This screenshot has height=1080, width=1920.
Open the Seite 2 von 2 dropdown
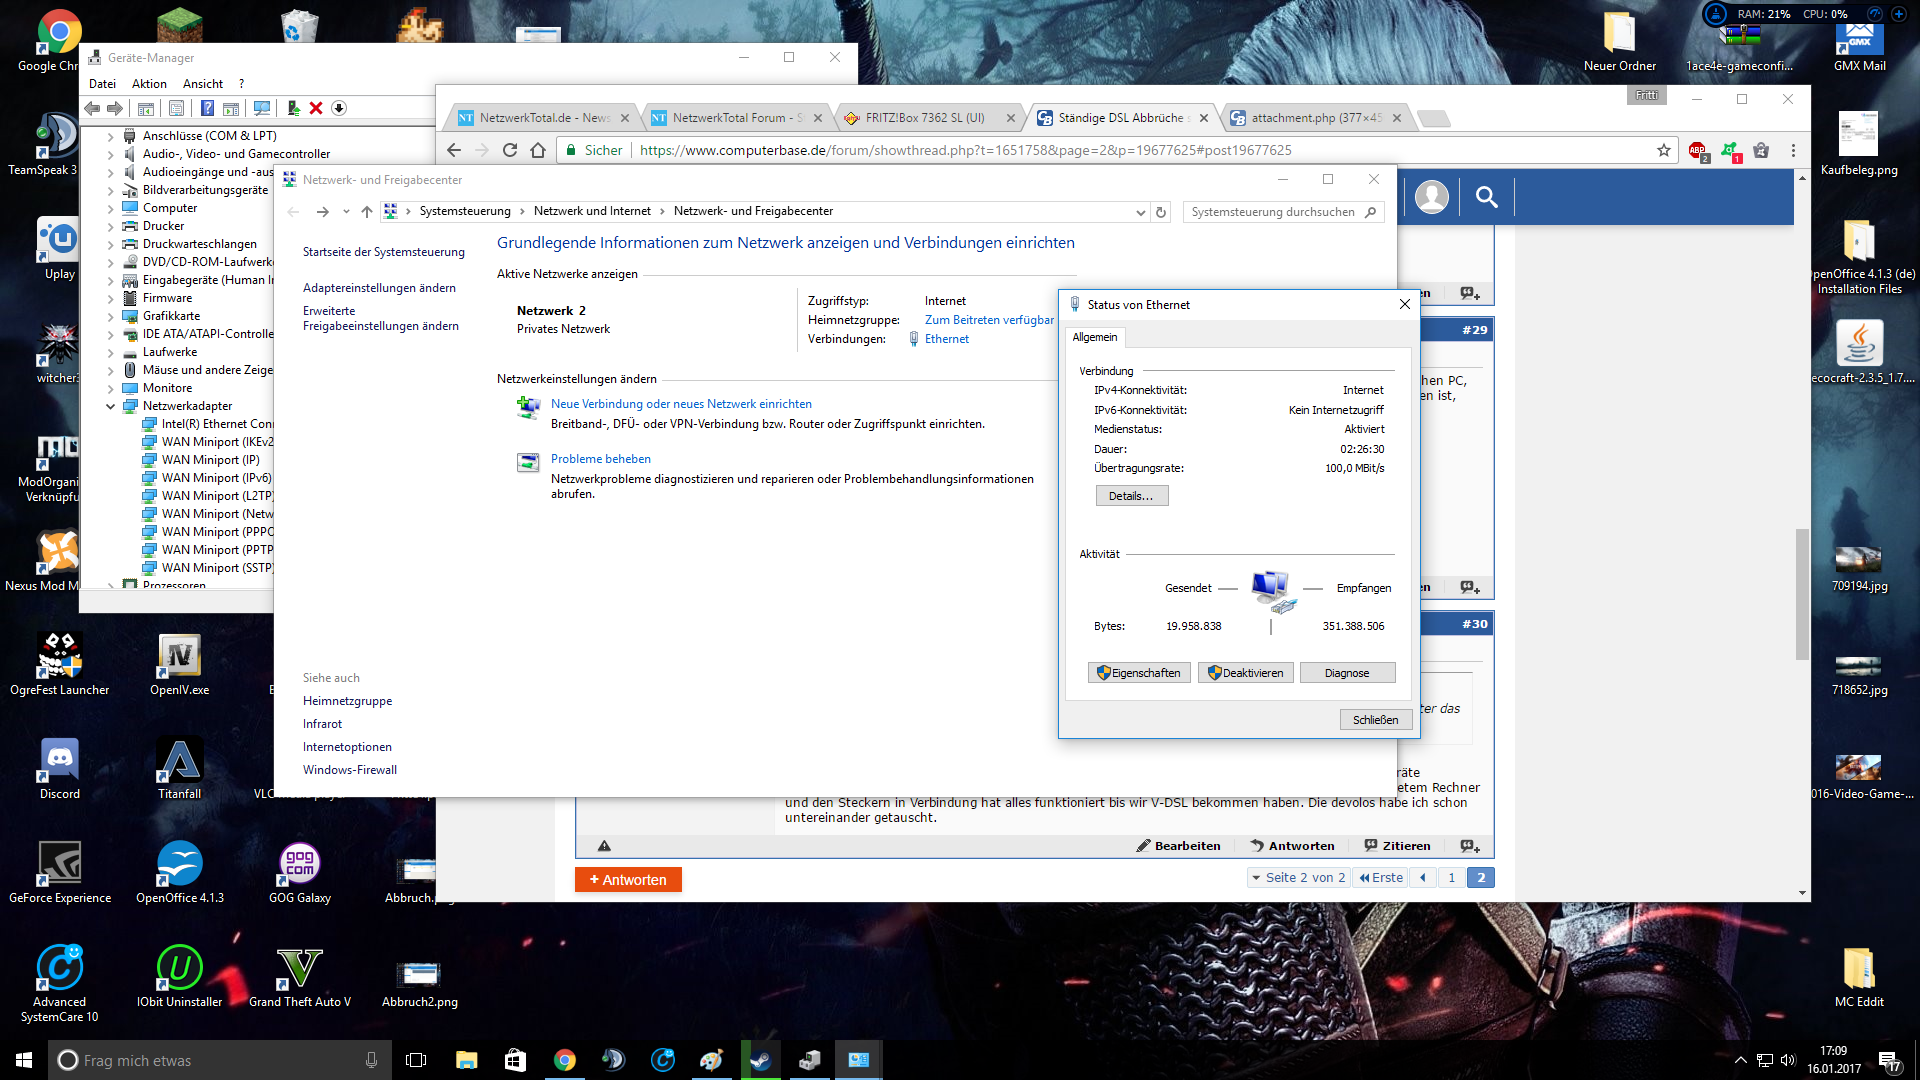(1298, 877)
